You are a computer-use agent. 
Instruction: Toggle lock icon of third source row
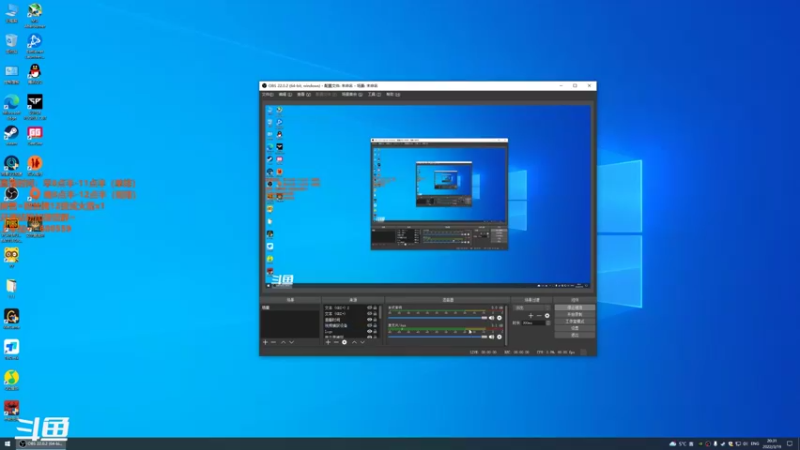click(375, 319)
